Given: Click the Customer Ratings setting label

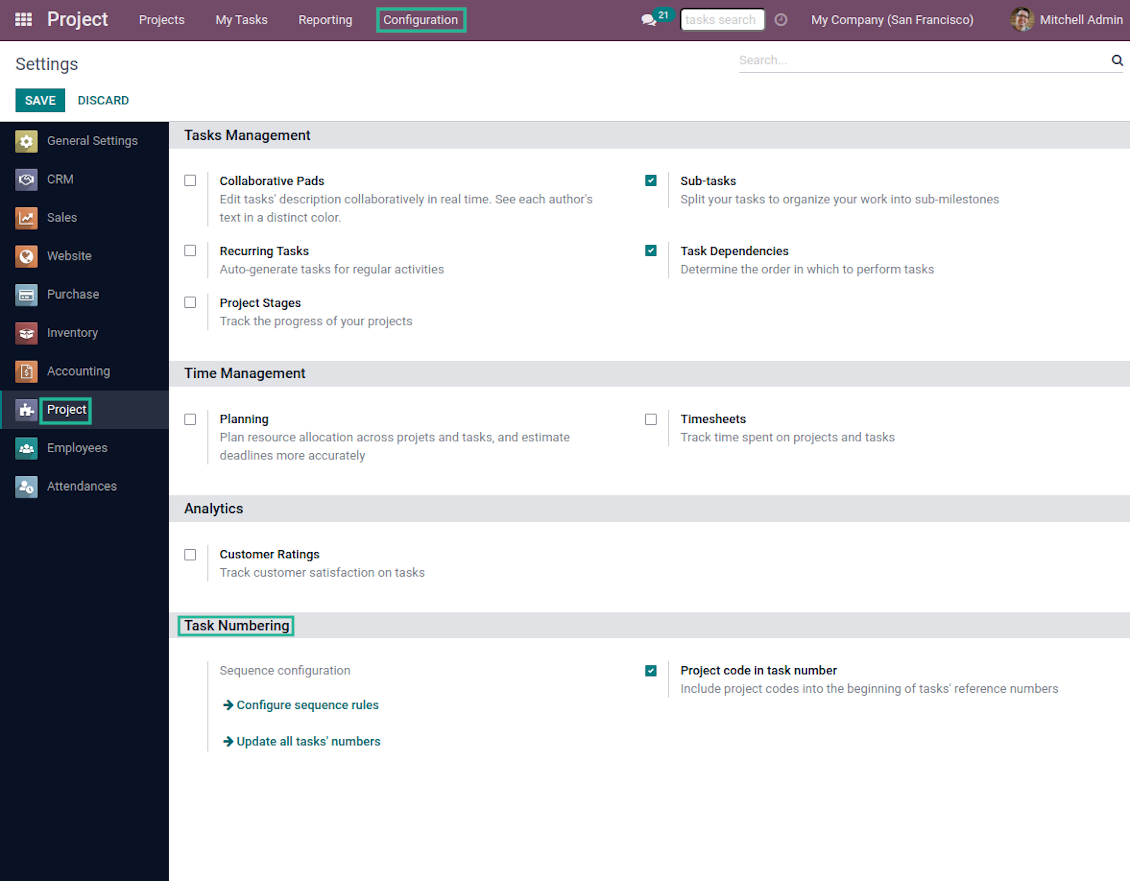Looking at the screenshot, I should pos(270,554).
